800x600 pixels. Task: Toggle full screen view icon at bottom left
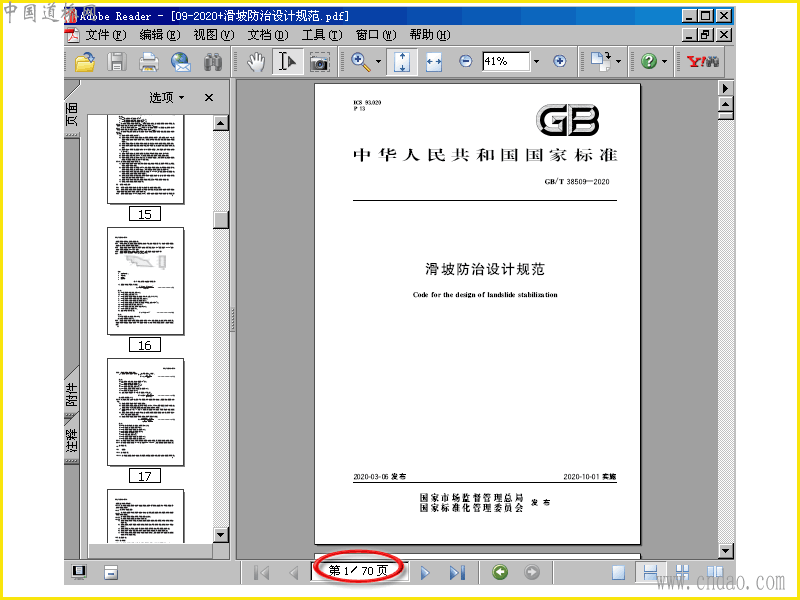pyautogui.click(x=79, y=572)
